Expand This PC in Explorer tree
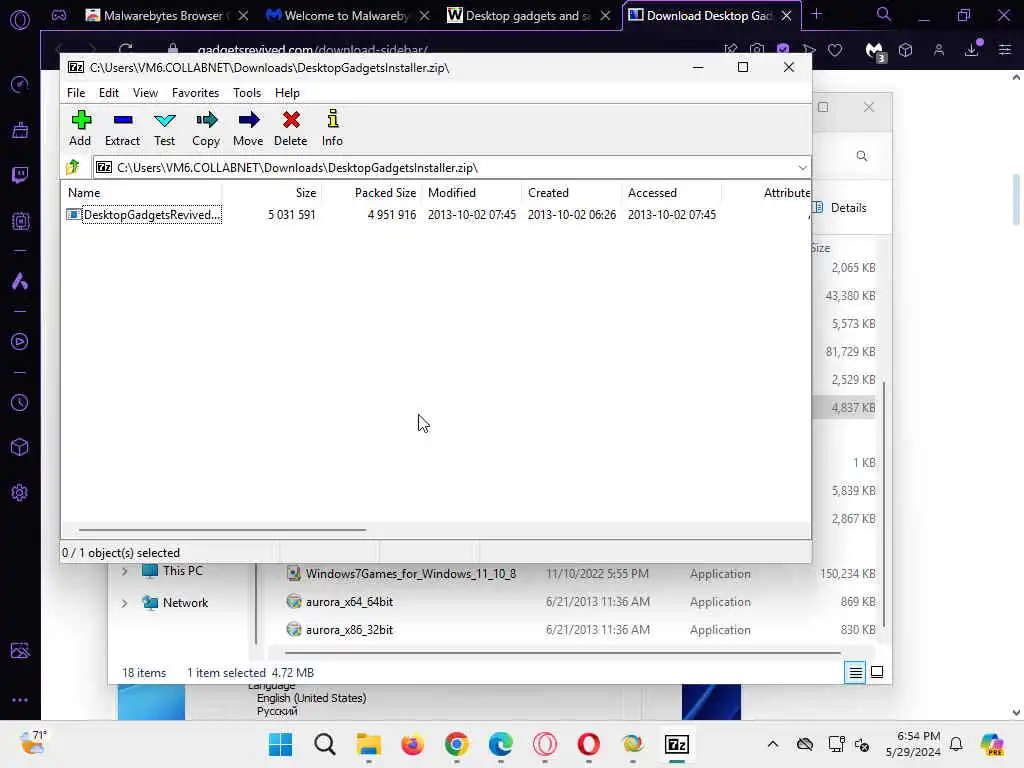 (x=124, y=571)
